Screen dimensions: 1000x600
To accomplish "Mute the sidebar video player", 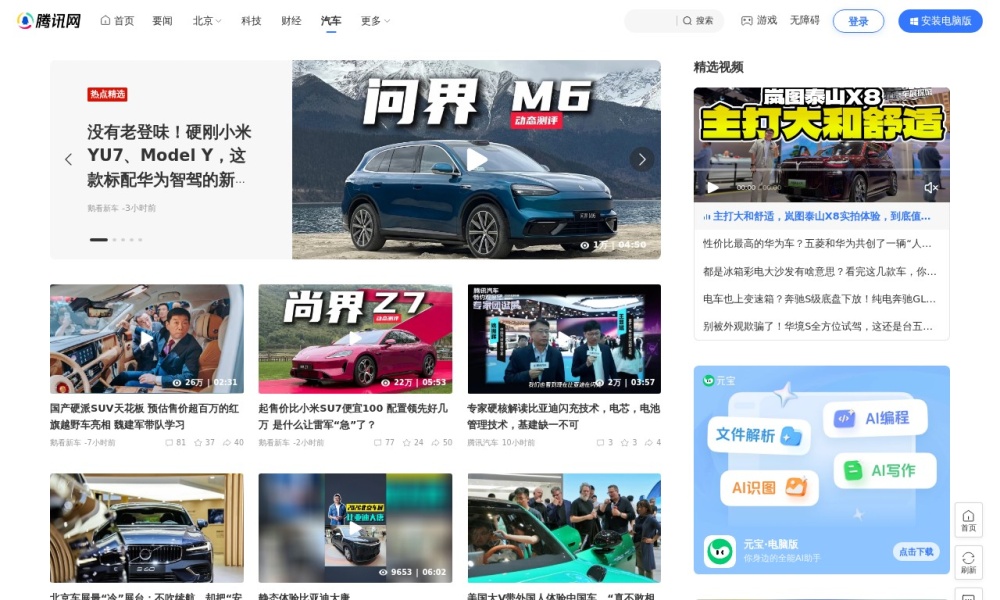I will (x=932, y=186).
